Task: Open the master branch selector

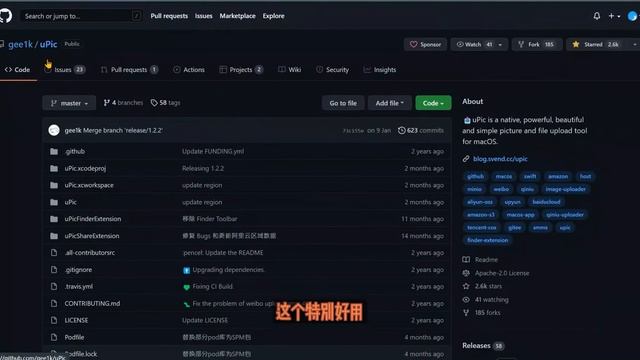Action: coord(69,103)
